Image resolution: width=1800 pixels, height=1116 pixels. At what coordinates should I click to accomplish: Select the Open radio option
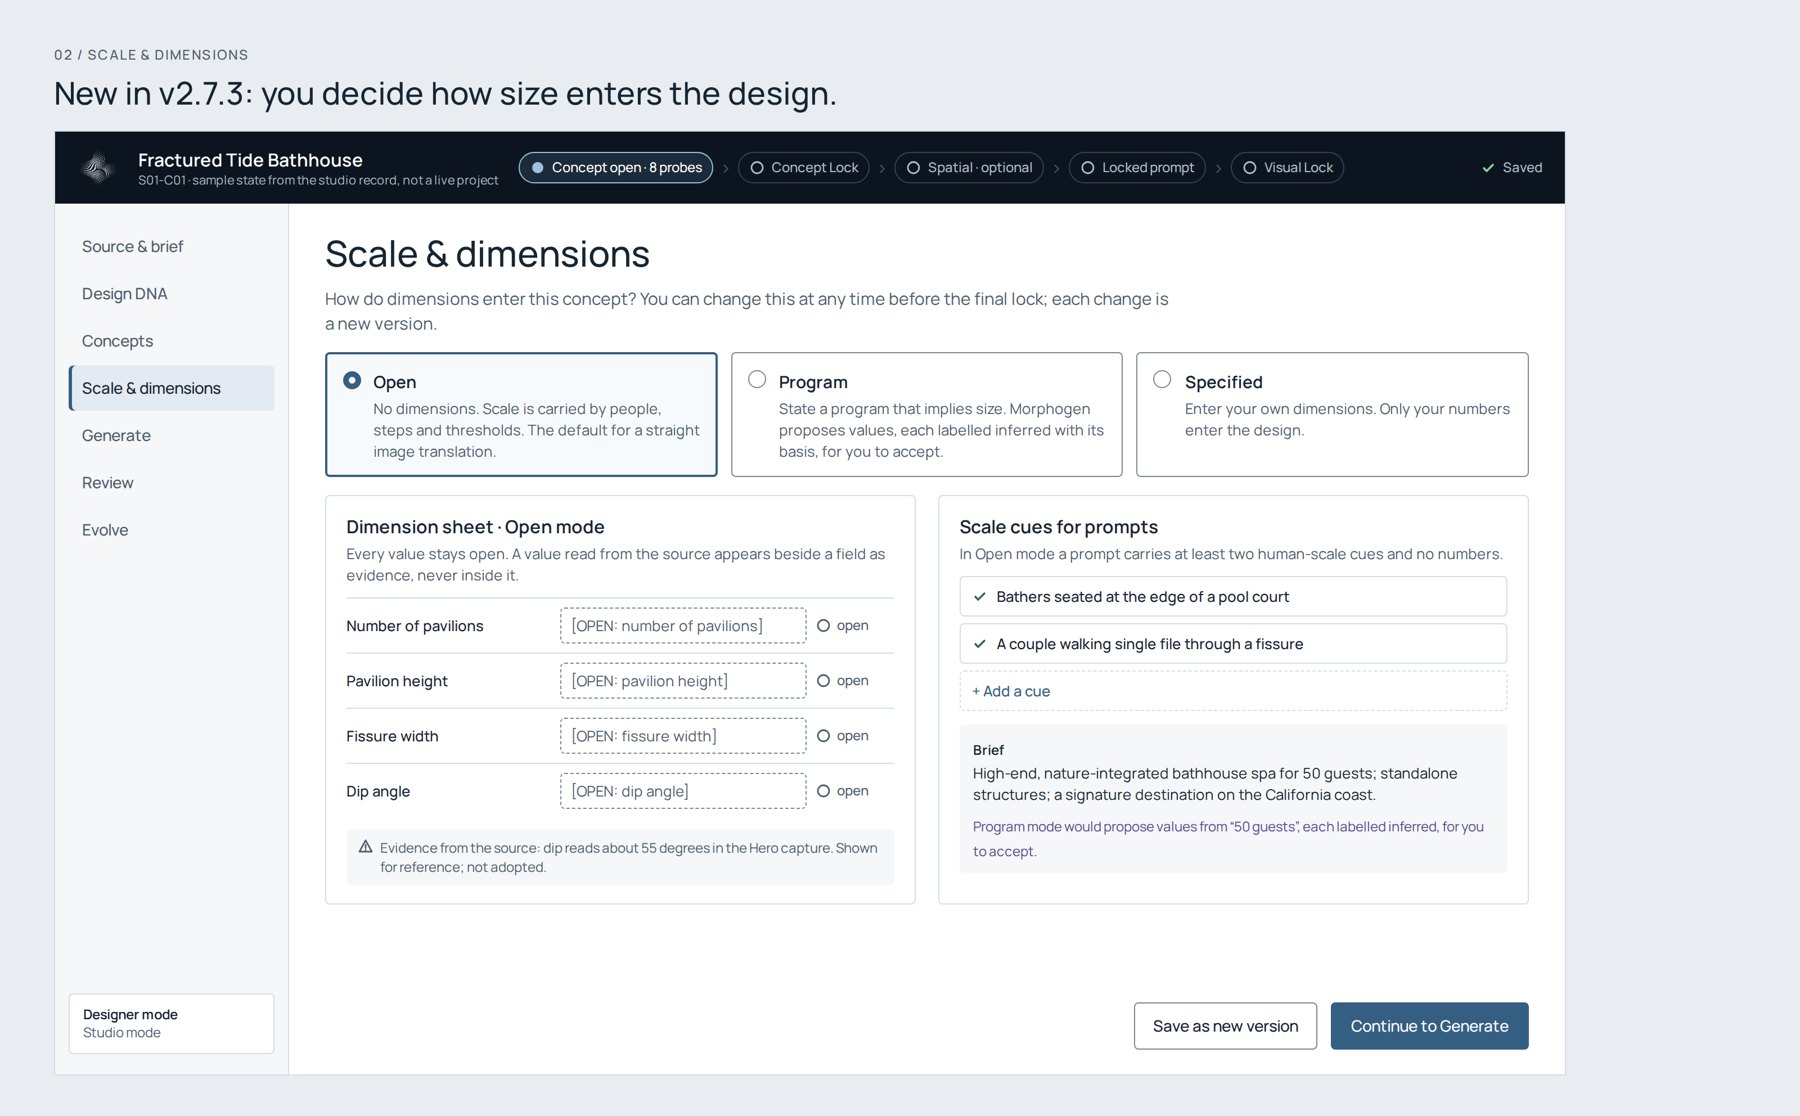pos(352,380)
